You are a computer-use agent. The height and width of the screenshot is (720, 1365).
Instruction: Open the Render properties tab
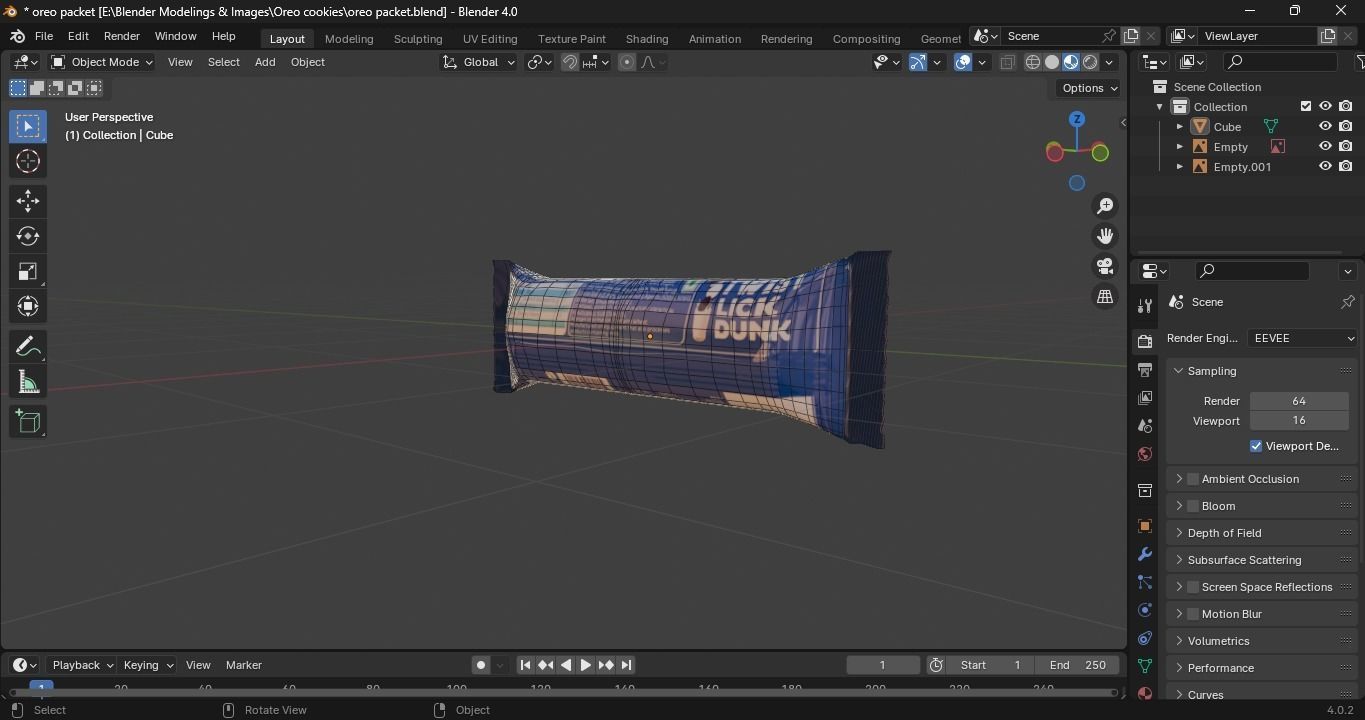[1145, 341]
